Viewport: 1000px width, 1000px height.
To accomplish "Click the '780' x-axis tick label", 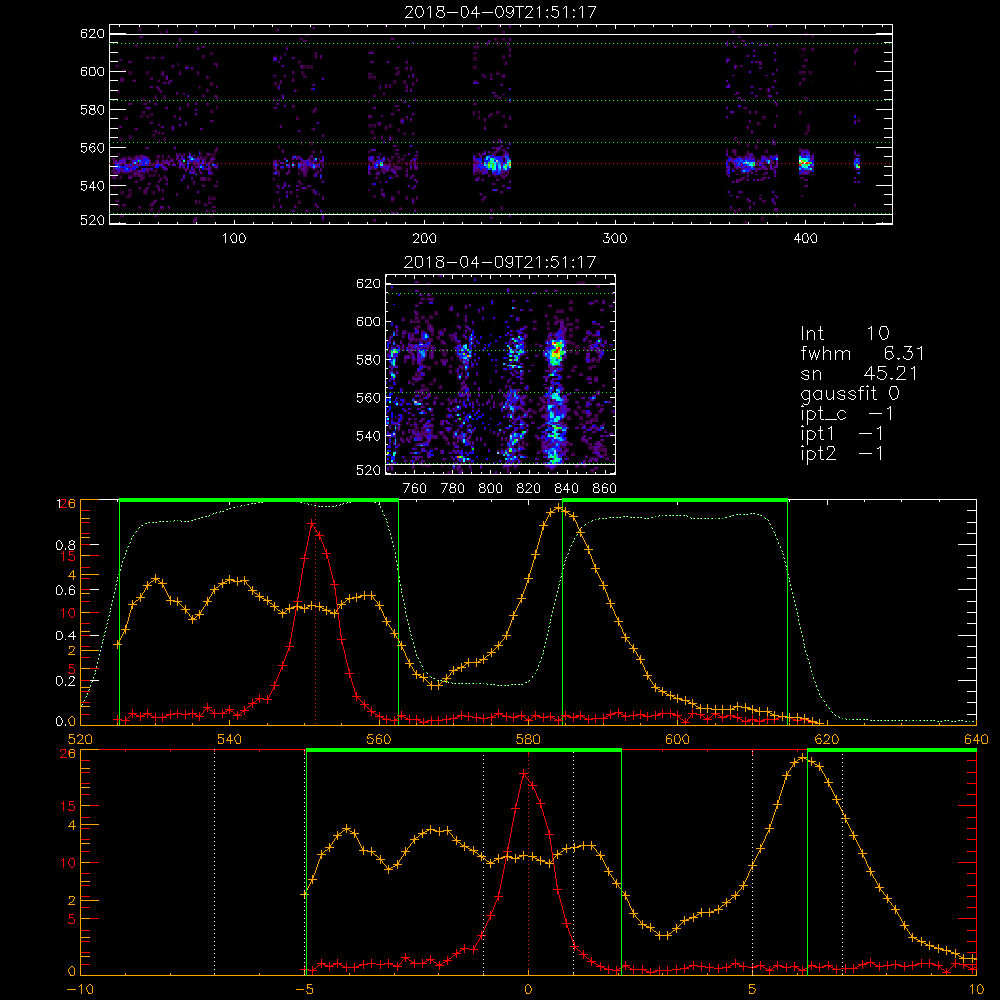I will click(x=453, y=489).
